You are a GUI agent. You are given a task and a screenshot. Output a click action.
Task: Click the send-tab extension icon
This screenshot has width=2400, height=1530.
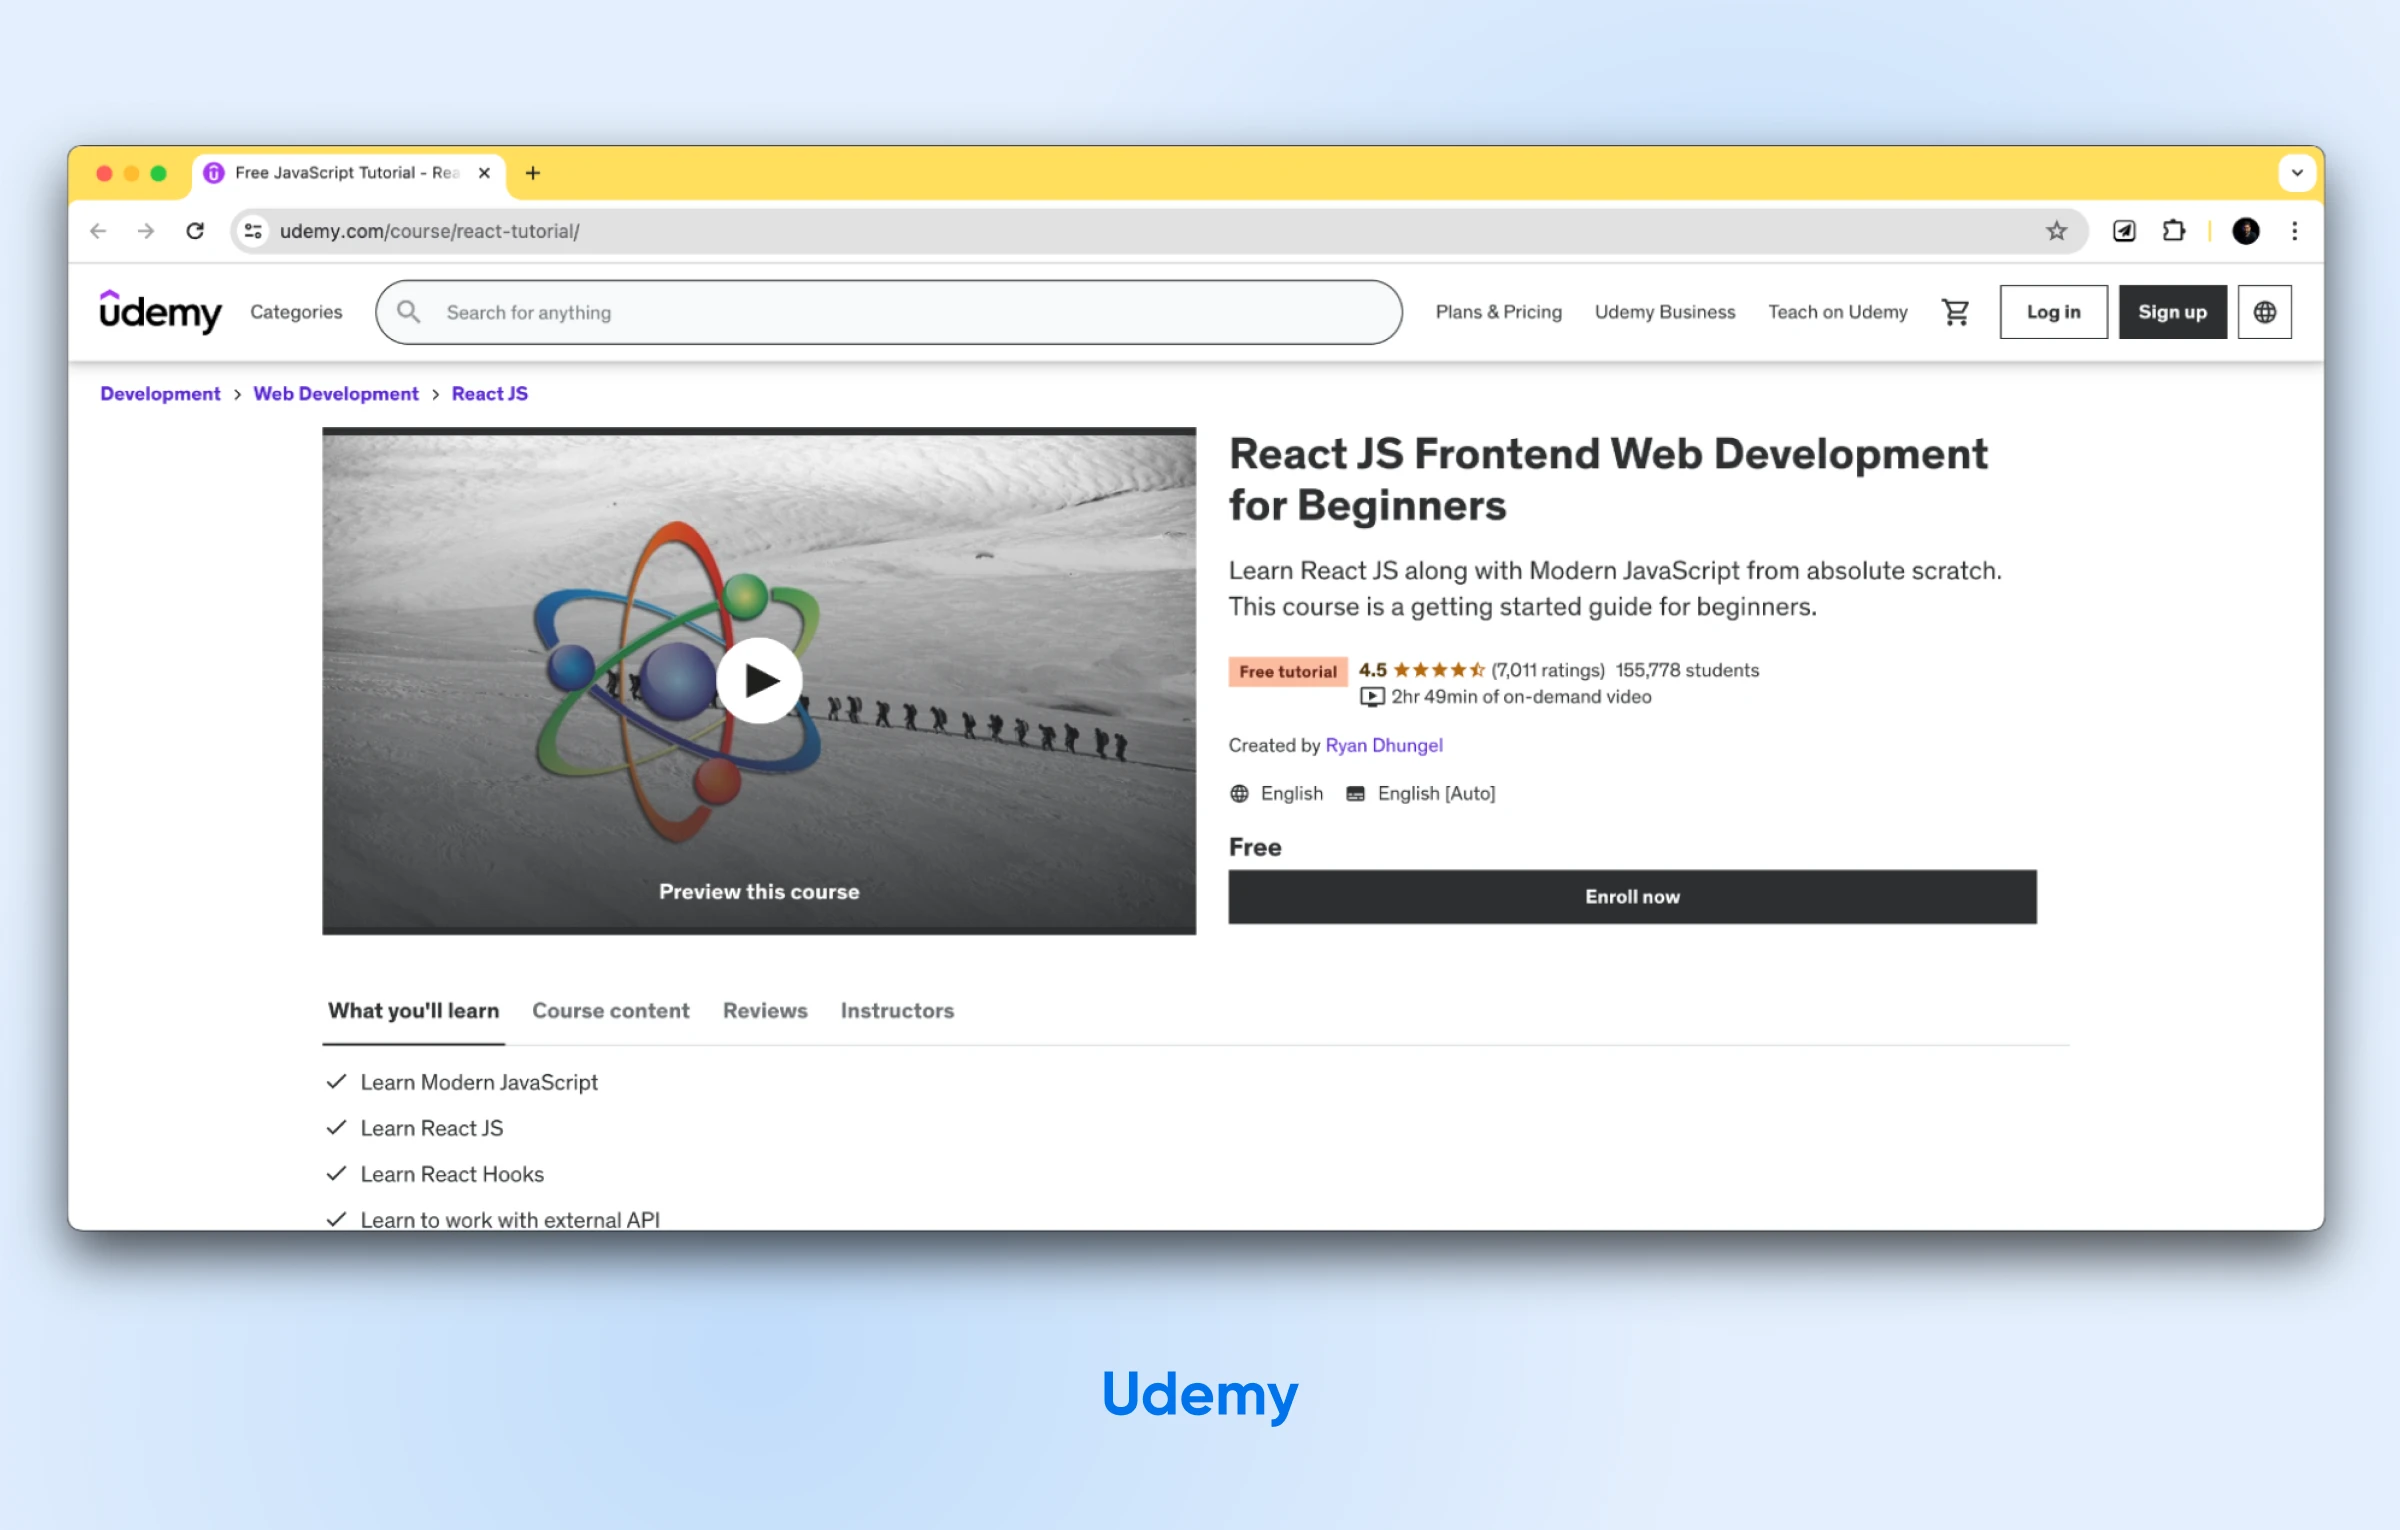pyautogui.click(x=2124, y=231)
